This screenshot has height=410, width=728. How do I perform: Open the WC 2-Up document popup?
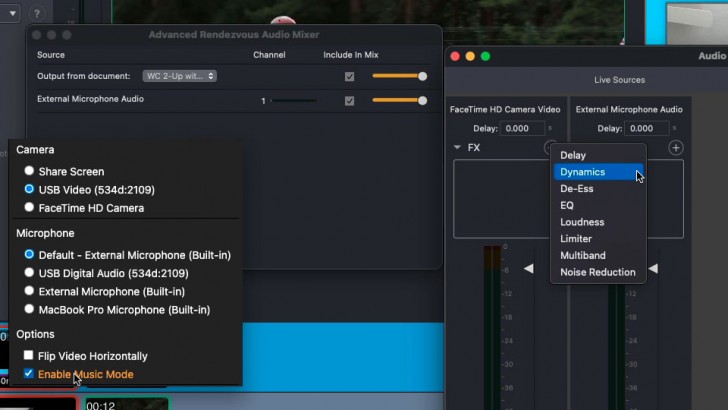(179, 76)
